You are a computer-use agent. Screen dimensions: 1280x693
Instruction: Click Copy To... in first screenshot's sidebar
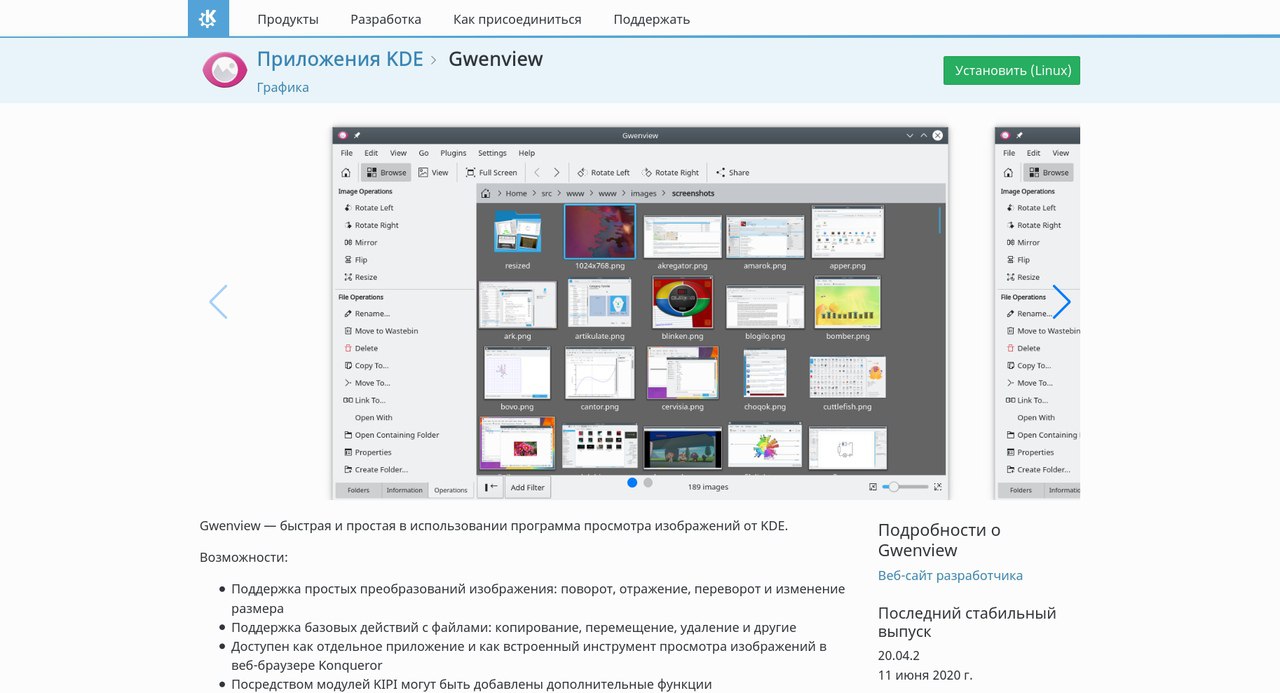click(365, 366)
